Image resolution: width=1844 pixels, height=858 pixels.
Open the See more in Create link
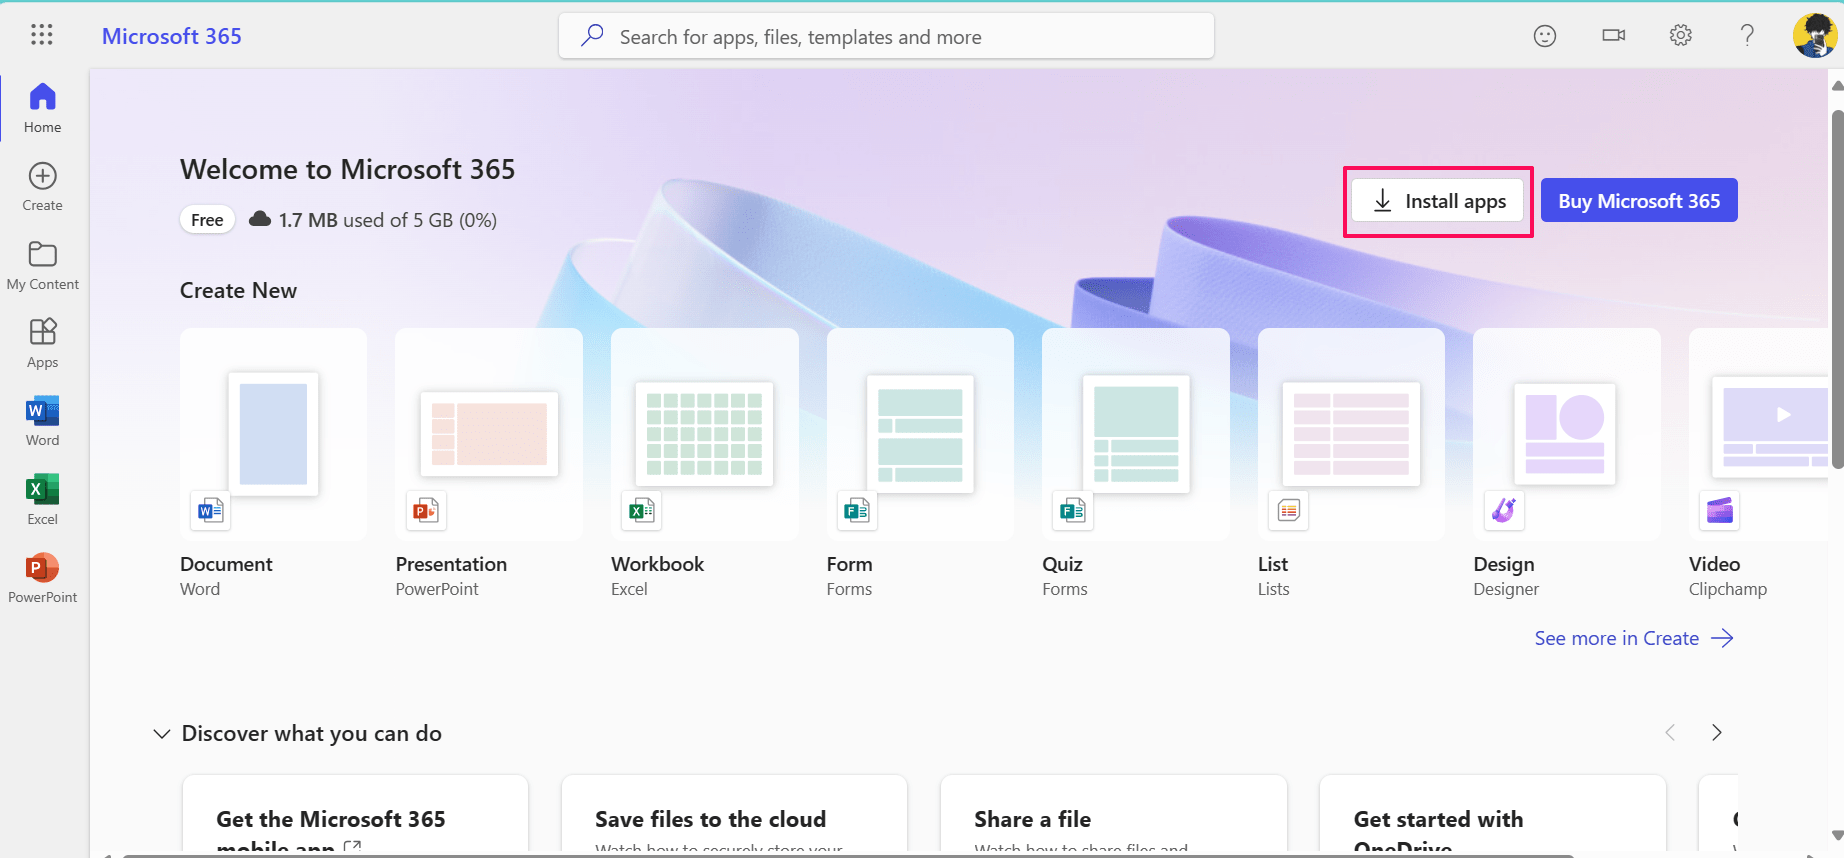[x=1634, y=638]
